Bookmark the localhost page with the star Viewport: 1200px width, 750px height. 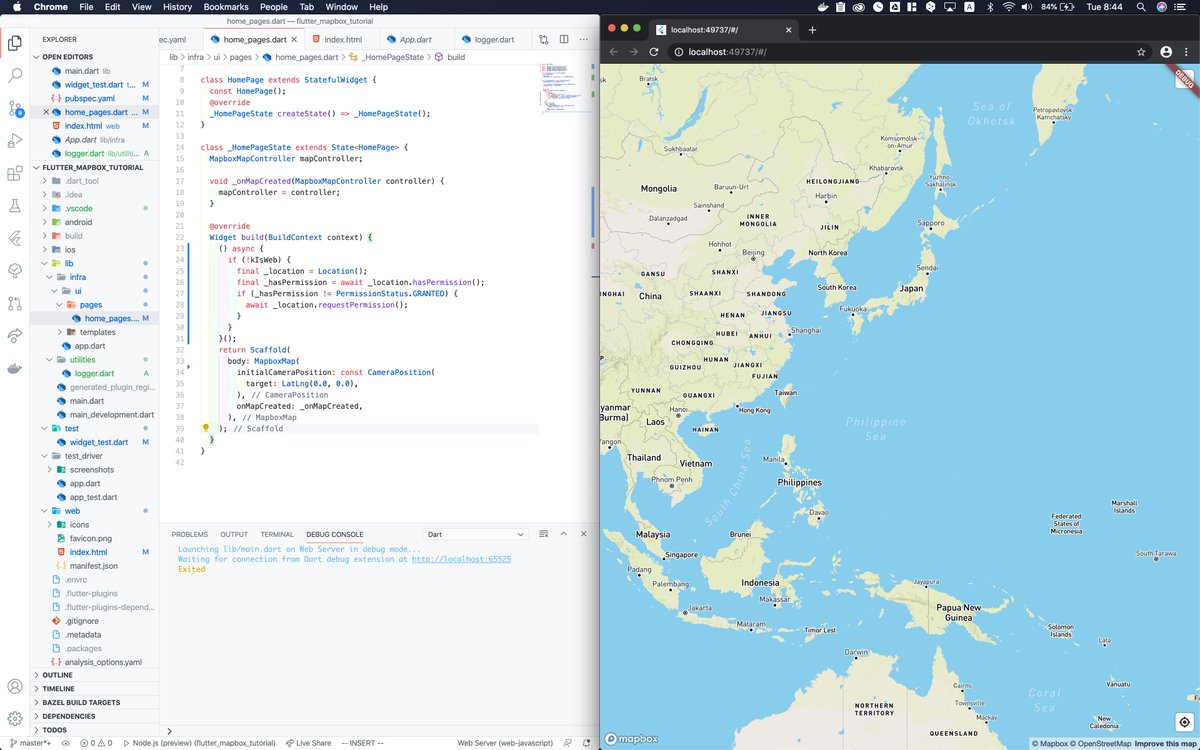coord(1141,51)
